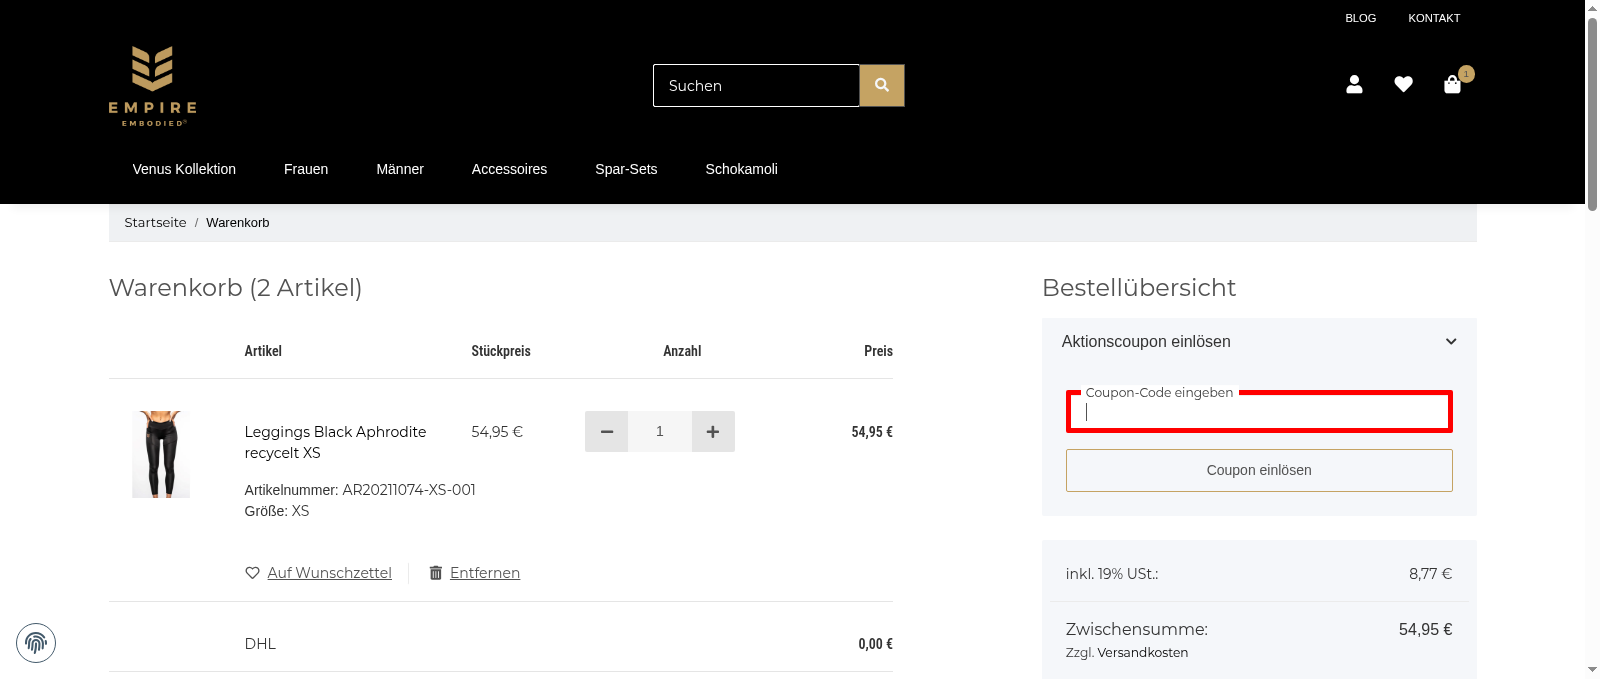The width and height of the screenshot is (1600, 679).
Task: Click the fingerprint privacy settings icon
Action: [36, 643]
